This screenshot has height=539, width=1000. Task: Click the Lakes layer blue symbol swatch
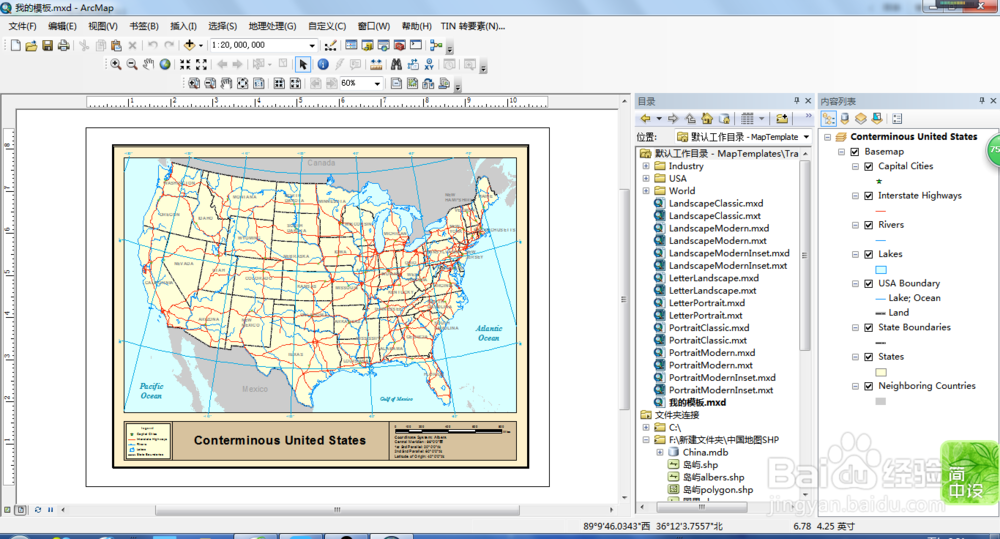coord(881,270)
